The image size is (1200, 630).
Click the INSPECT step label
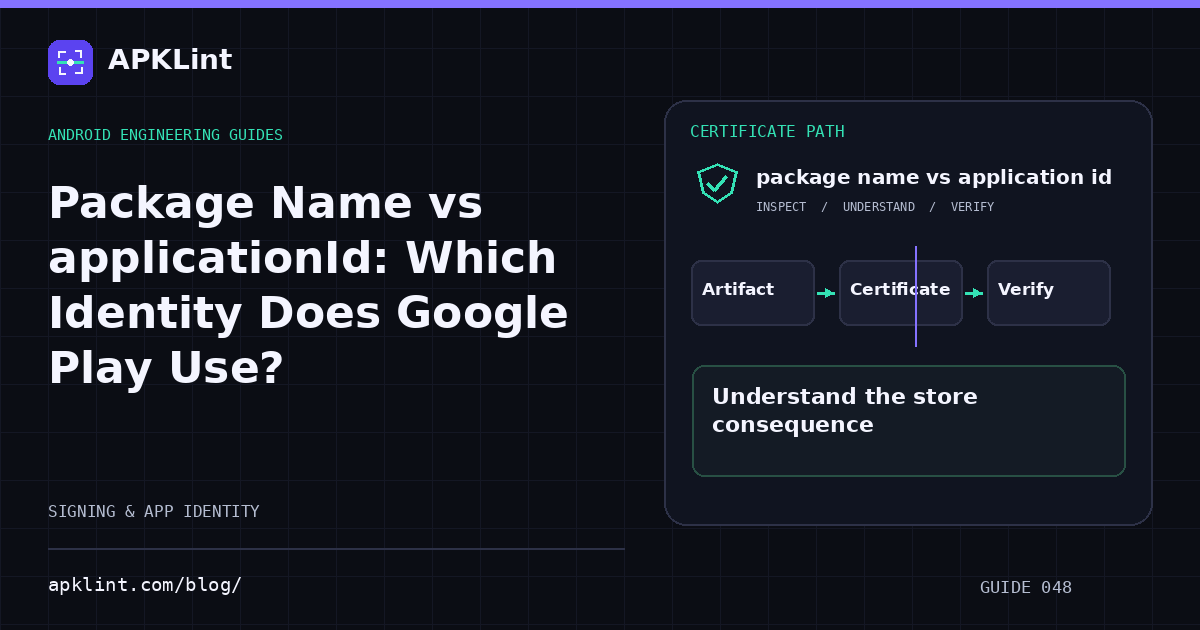tap(781, 207)
